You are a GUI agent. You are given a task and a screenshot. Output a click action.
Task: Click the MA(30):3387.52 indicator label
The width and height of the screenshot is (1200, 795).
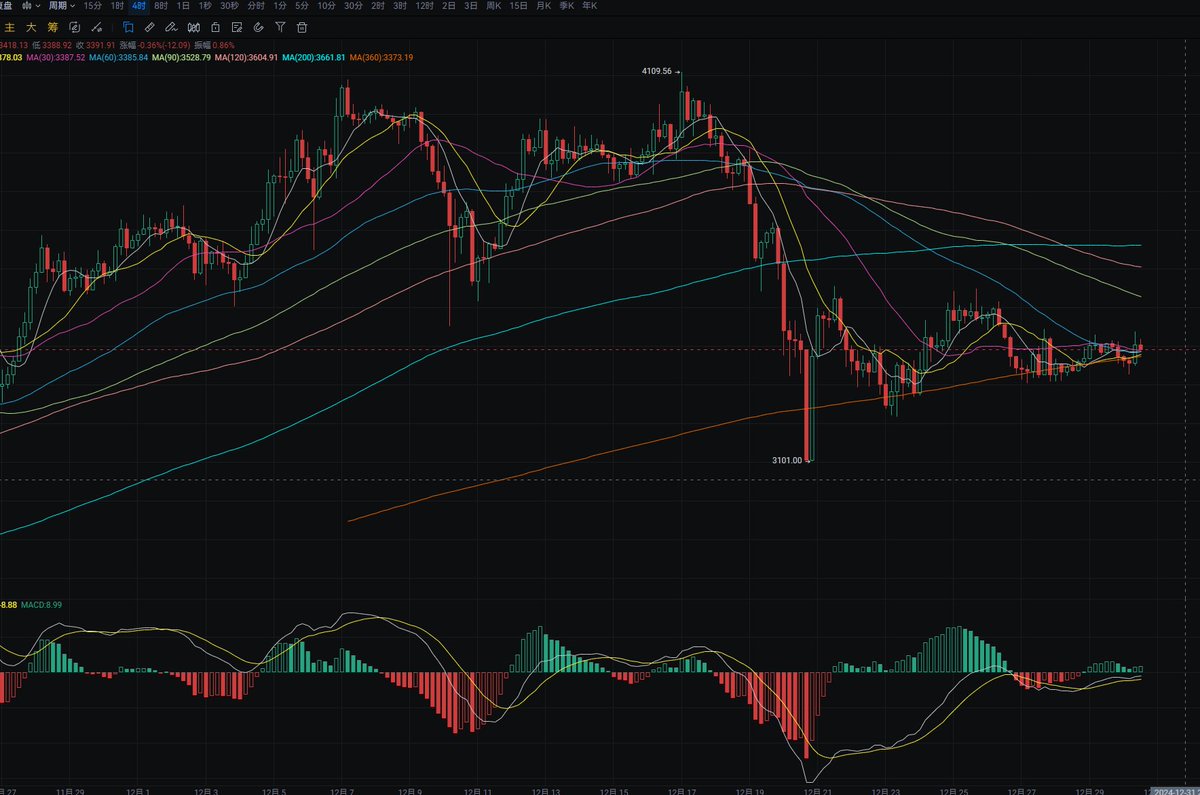tap(55, 58)
